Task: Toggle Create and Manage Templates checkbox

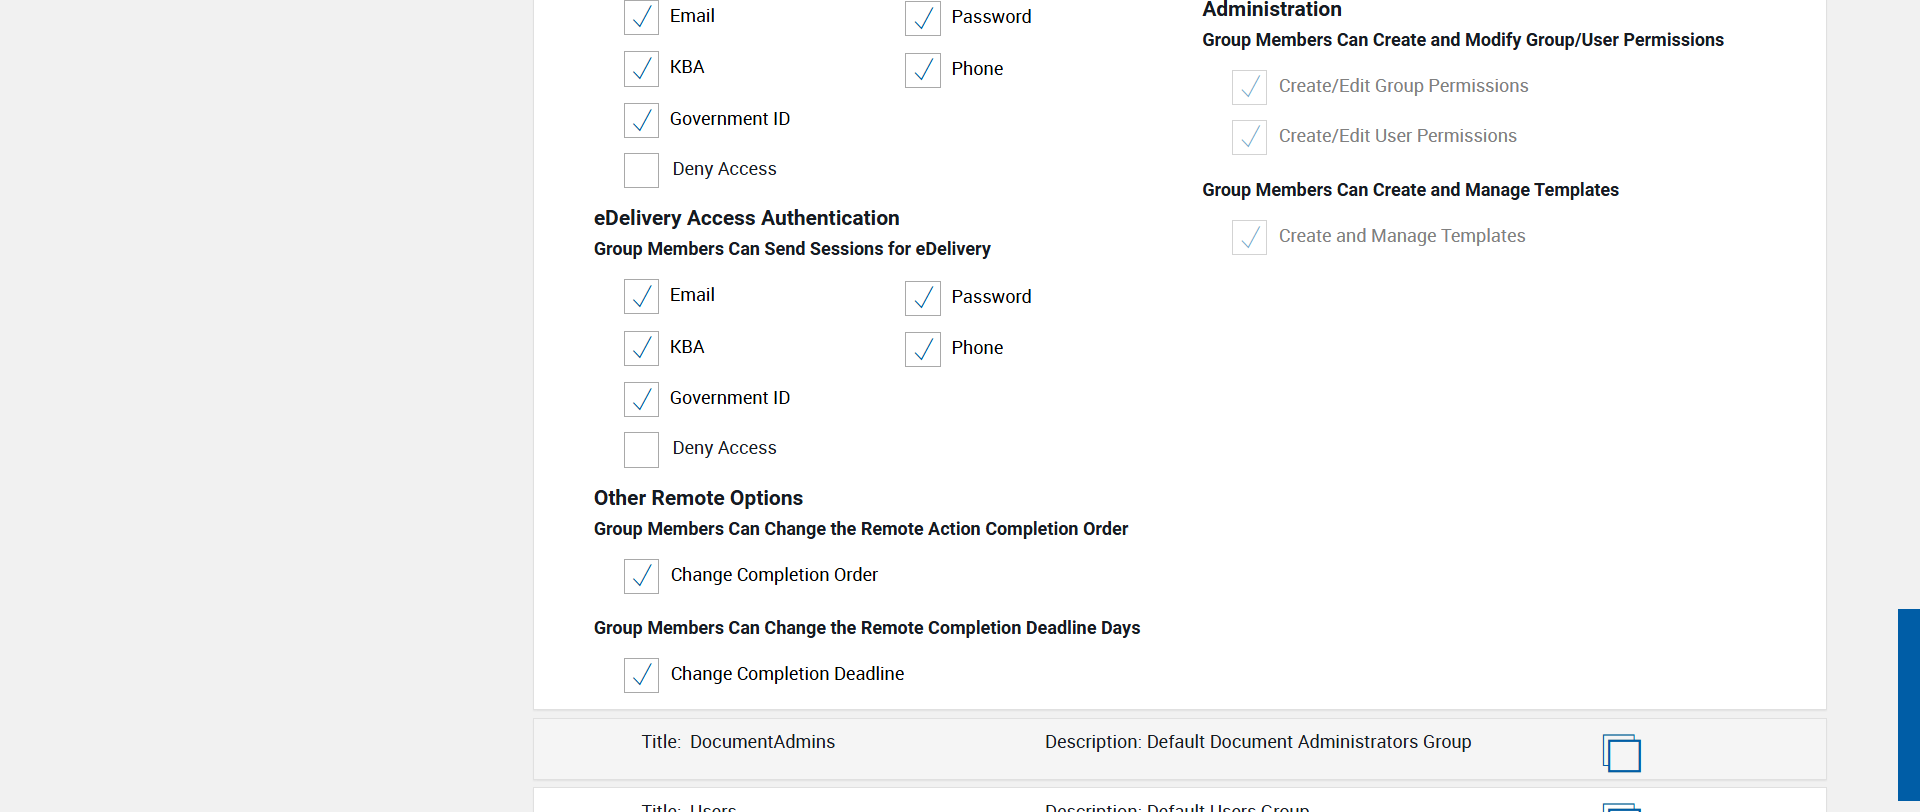Action: [x=1249, y=237]
